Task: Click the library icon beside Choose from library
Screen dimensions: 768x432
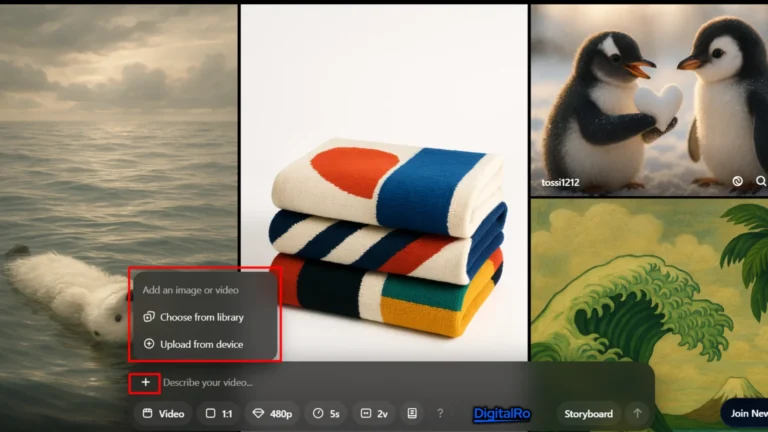Action: 149,317
